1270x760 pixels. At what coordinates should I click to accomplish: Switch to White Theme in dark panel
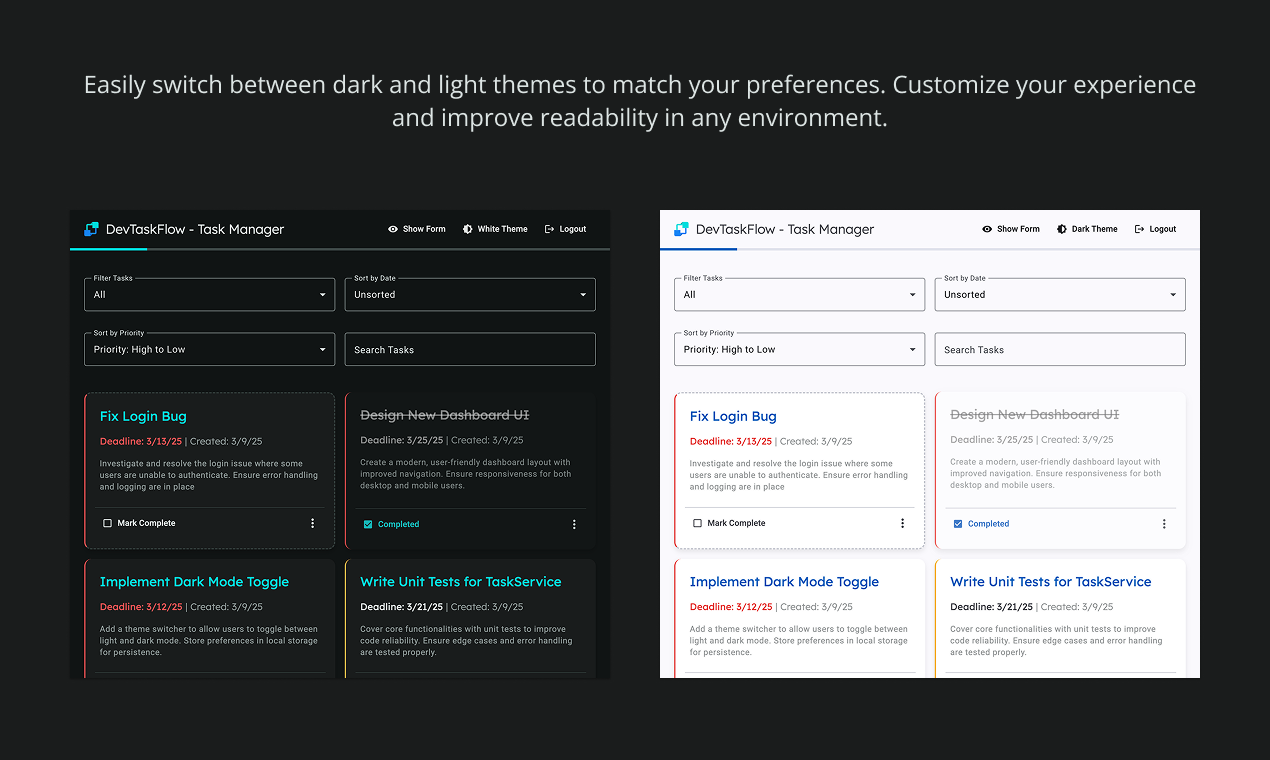tap(495, 229)
